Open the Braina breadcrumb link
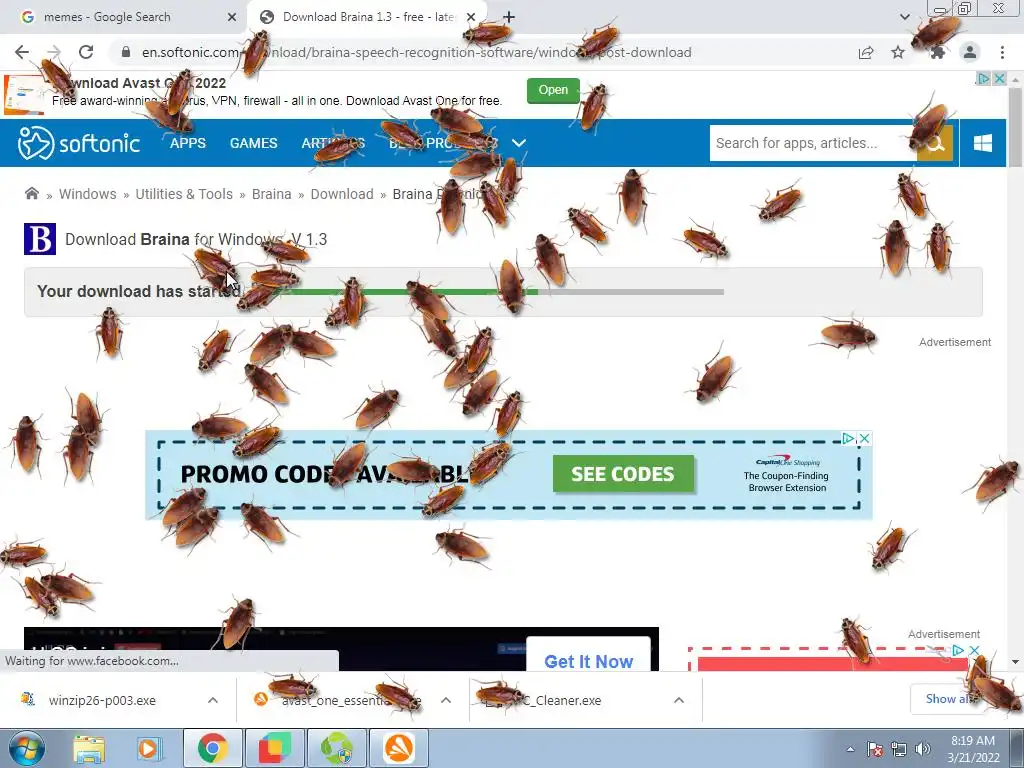The width and height of the screenshot is (1024, 768). [272, 194]
